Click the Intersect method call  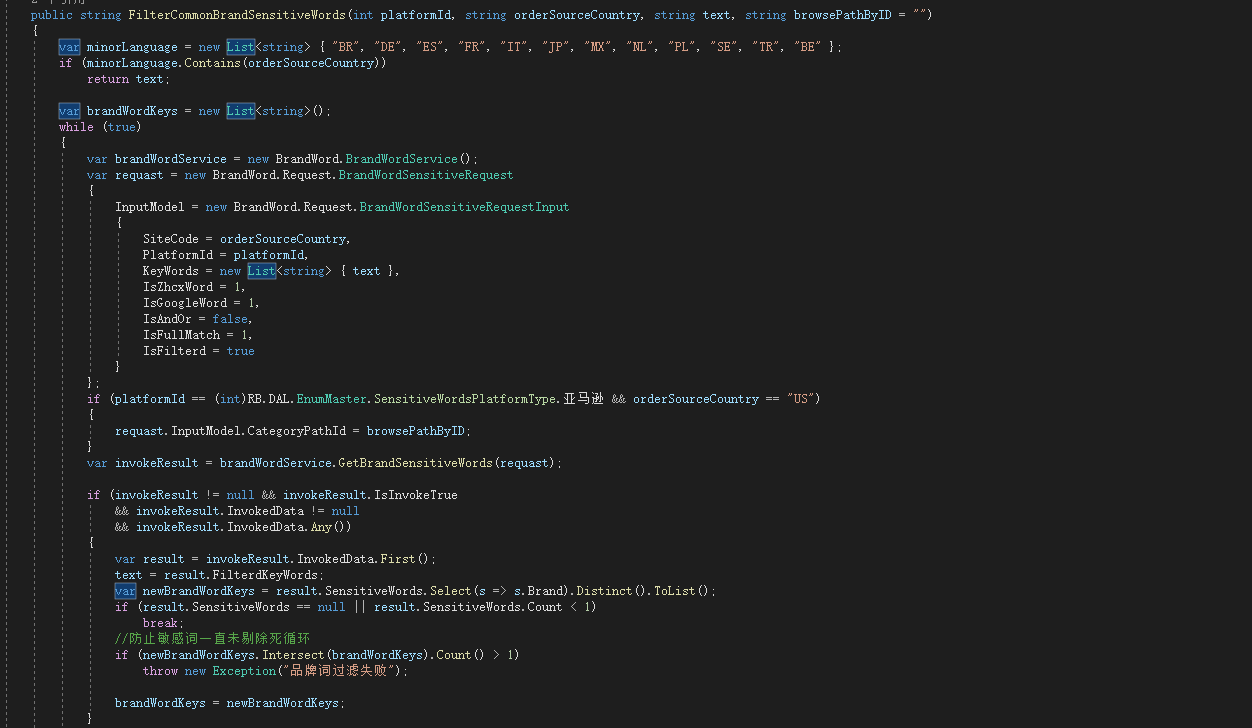click(x=293, y=655)
